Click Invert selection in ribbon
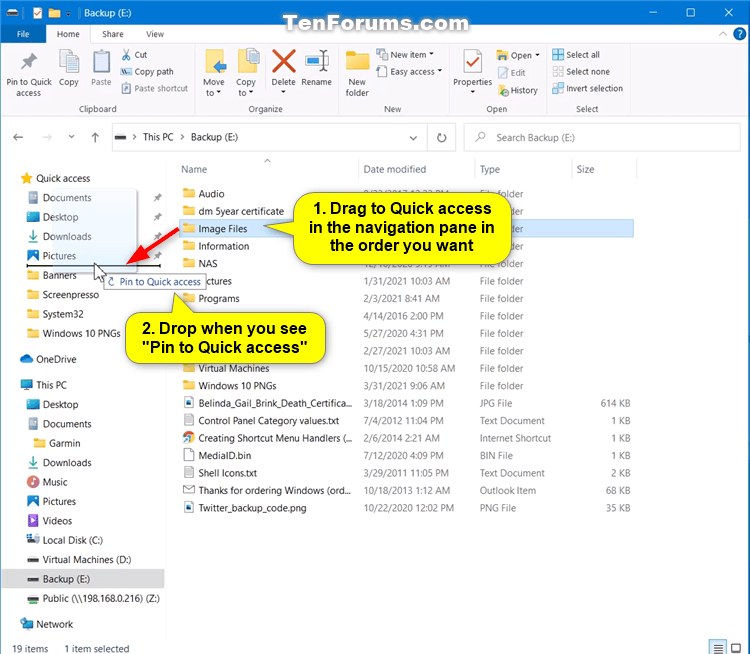 click(x=587, y=88)
